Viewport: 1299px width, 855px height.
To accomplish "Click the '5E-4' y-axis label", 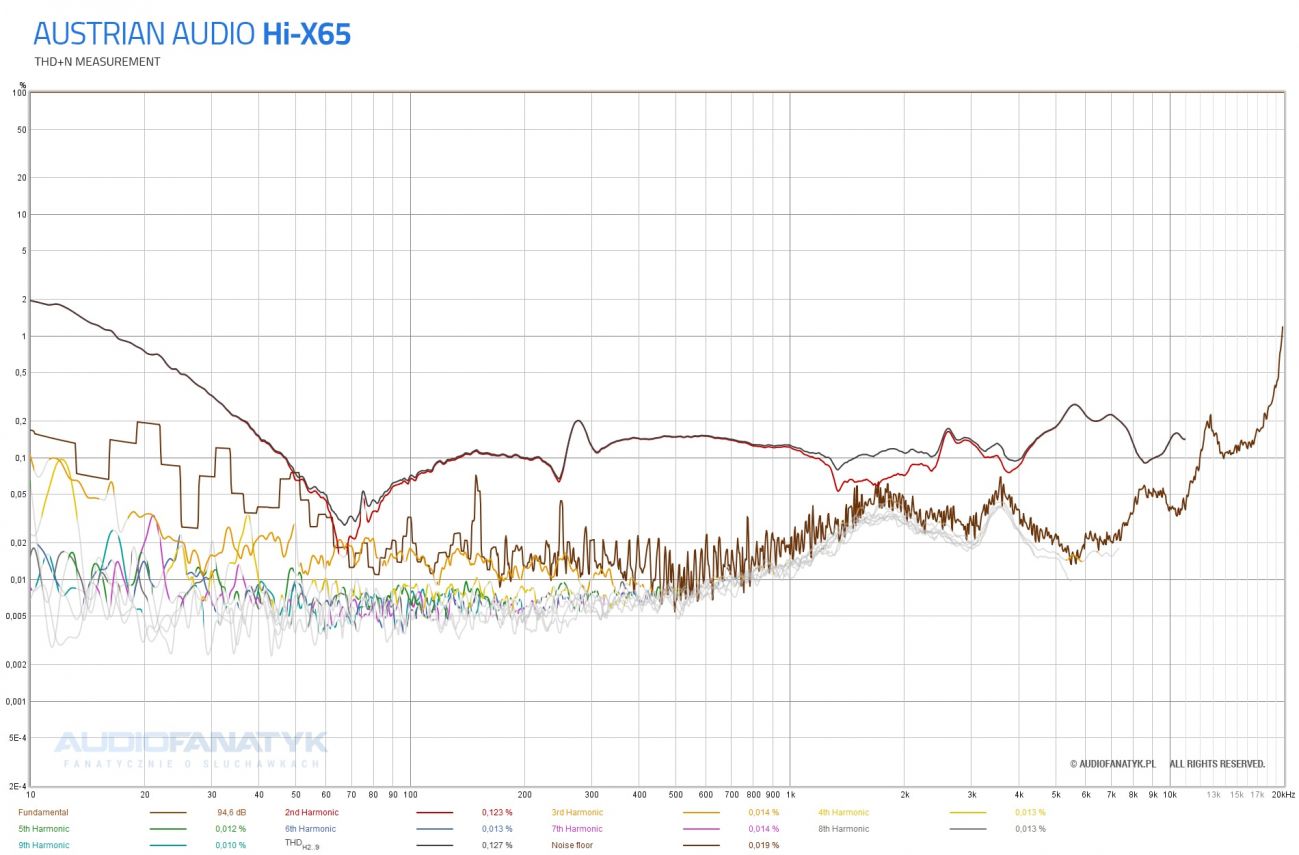I will coord(17,738).
